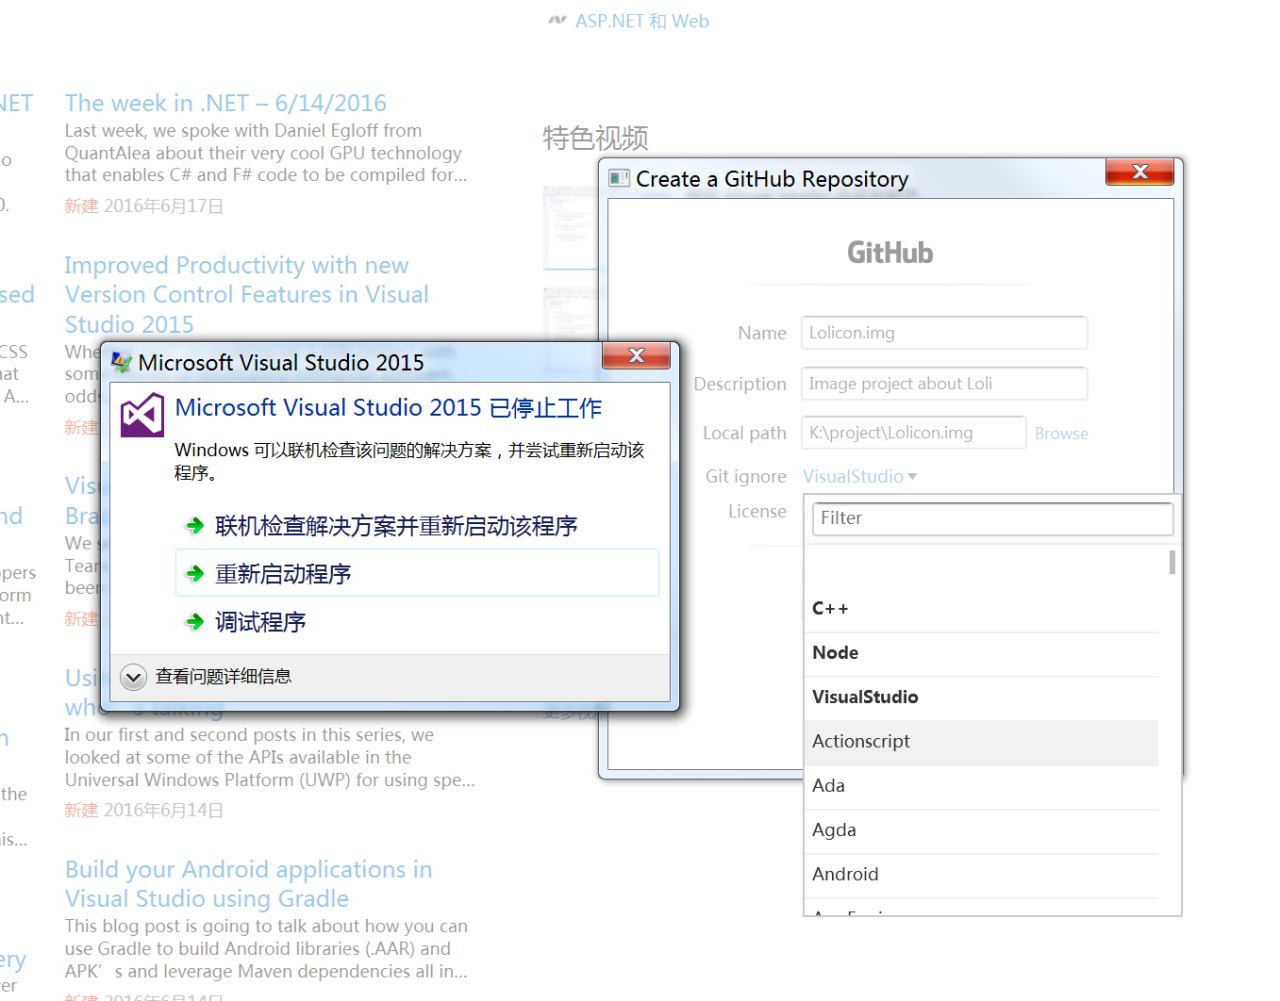Click the Local path input field
The width and height of the screenshot is (1280, 1001).
pos(913,433)
